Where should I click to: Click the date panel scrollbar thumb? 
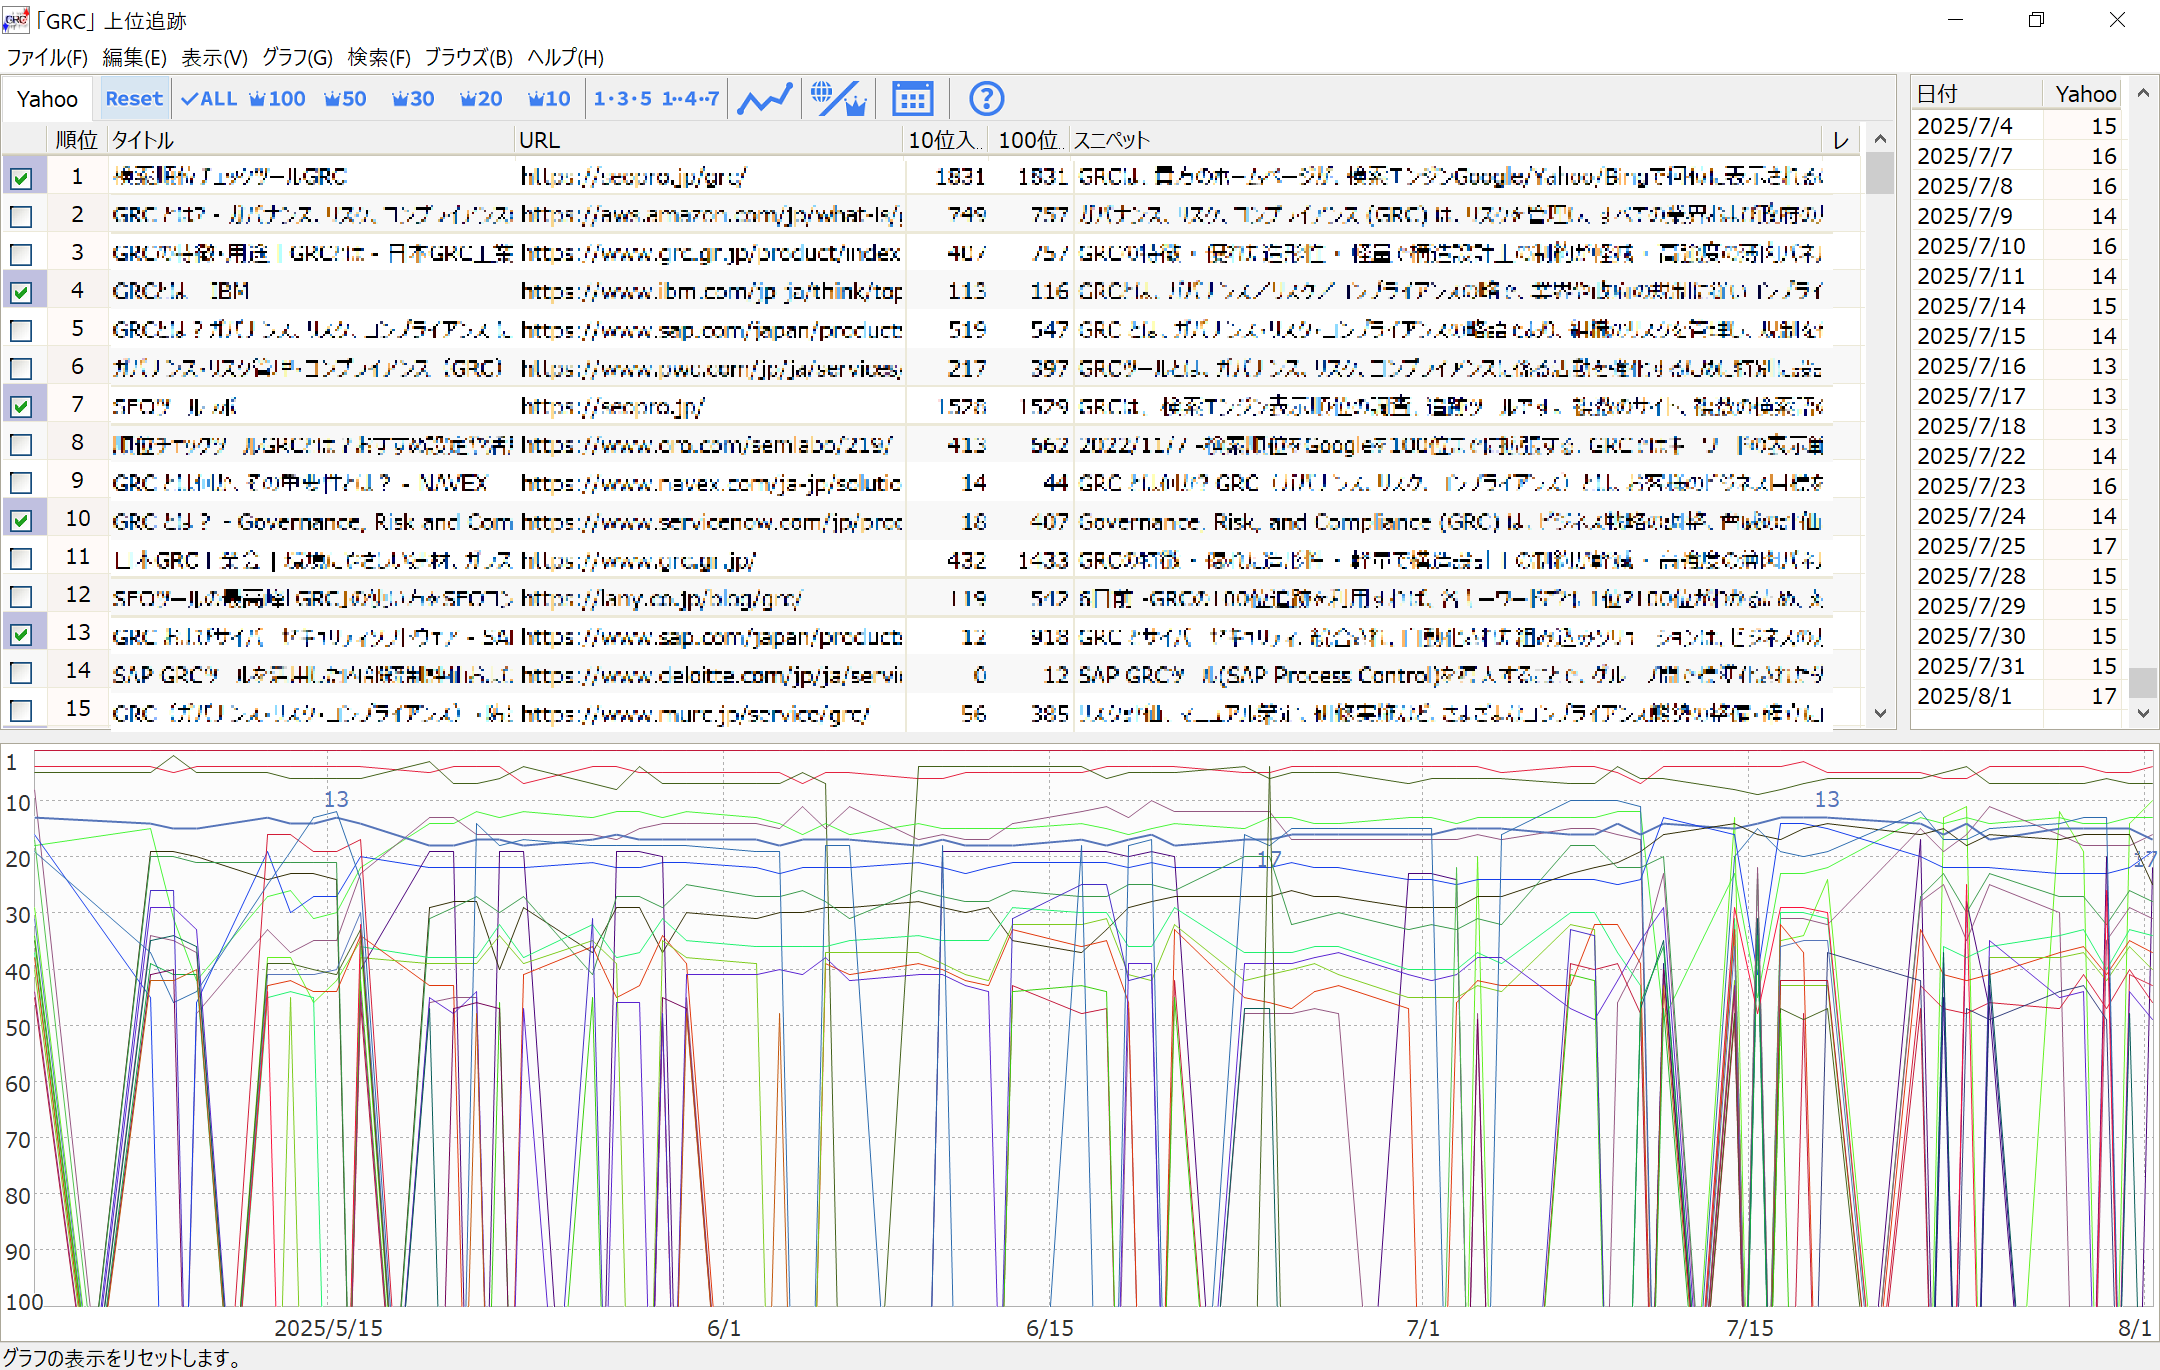click(x=2143, y=682)
